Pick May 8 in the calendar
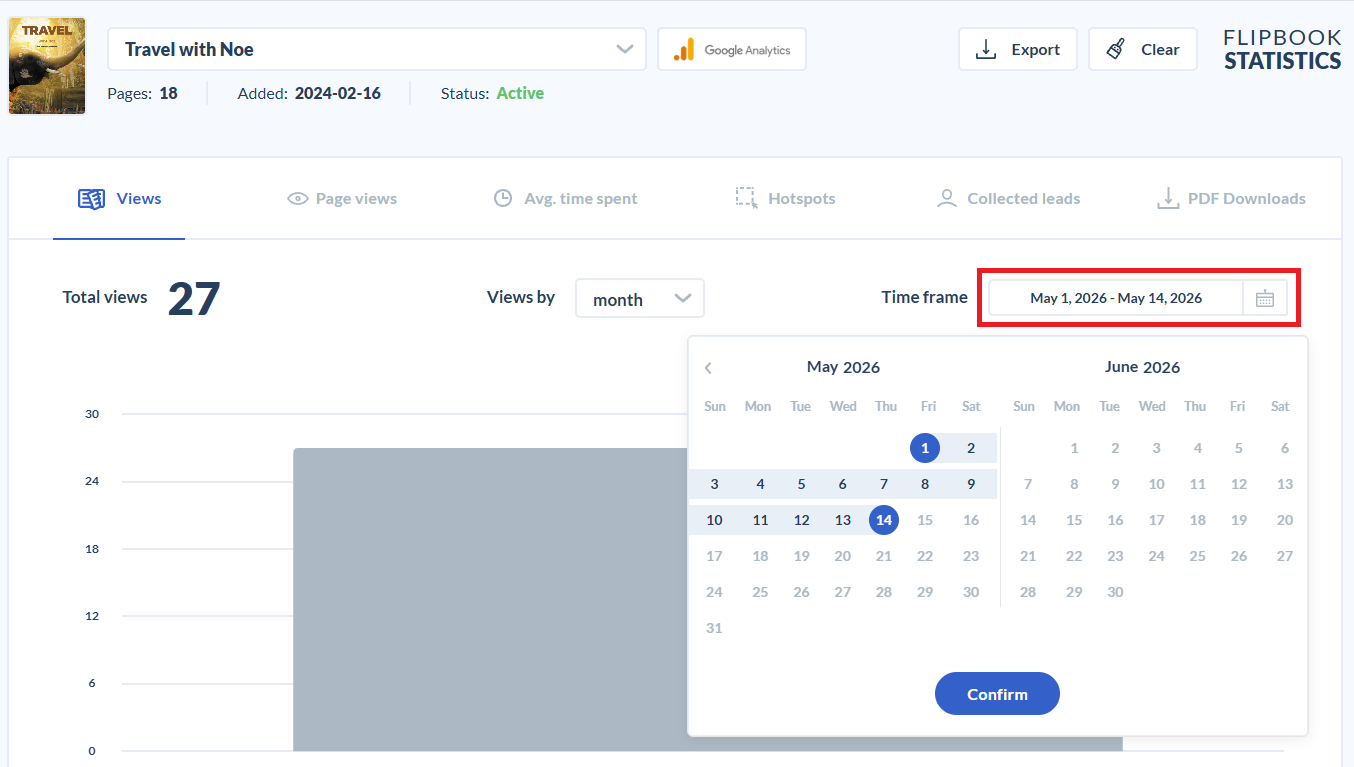The image size is (1354, 767). click(925, 484)
